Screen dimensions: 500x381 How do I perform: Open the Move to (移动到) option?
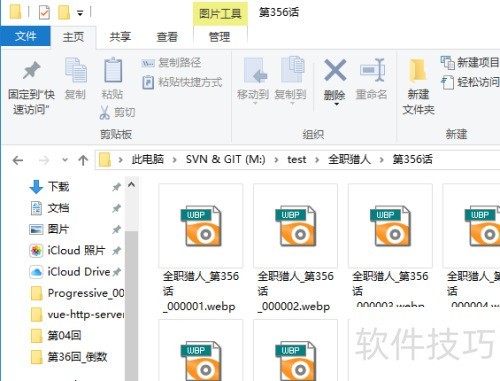[x=253, y=80]
